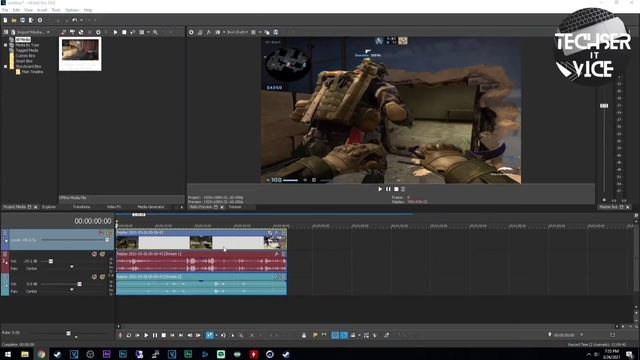
Task: Click the timeline transport Play button
Action: (x=146, y=335)
